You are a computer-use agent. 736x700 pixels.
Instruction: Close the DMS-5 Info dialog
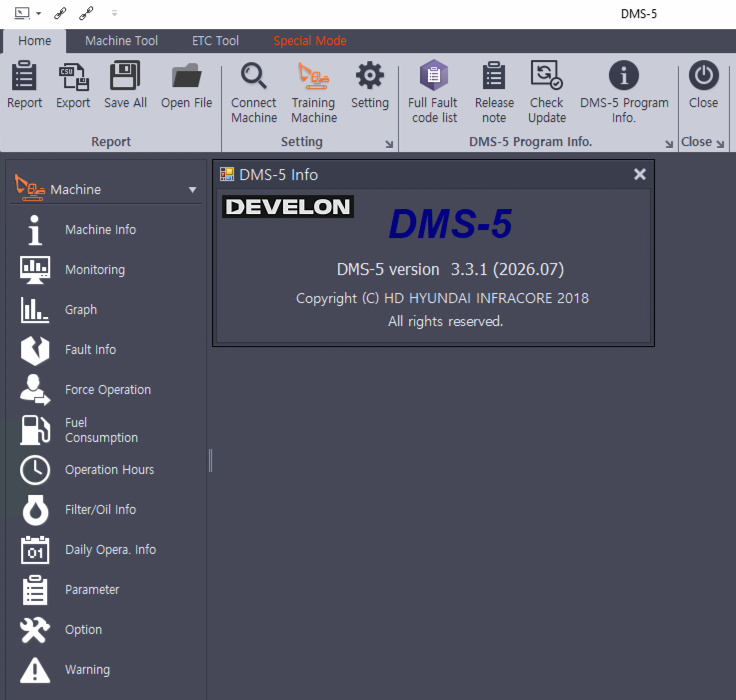coord(640,174)
